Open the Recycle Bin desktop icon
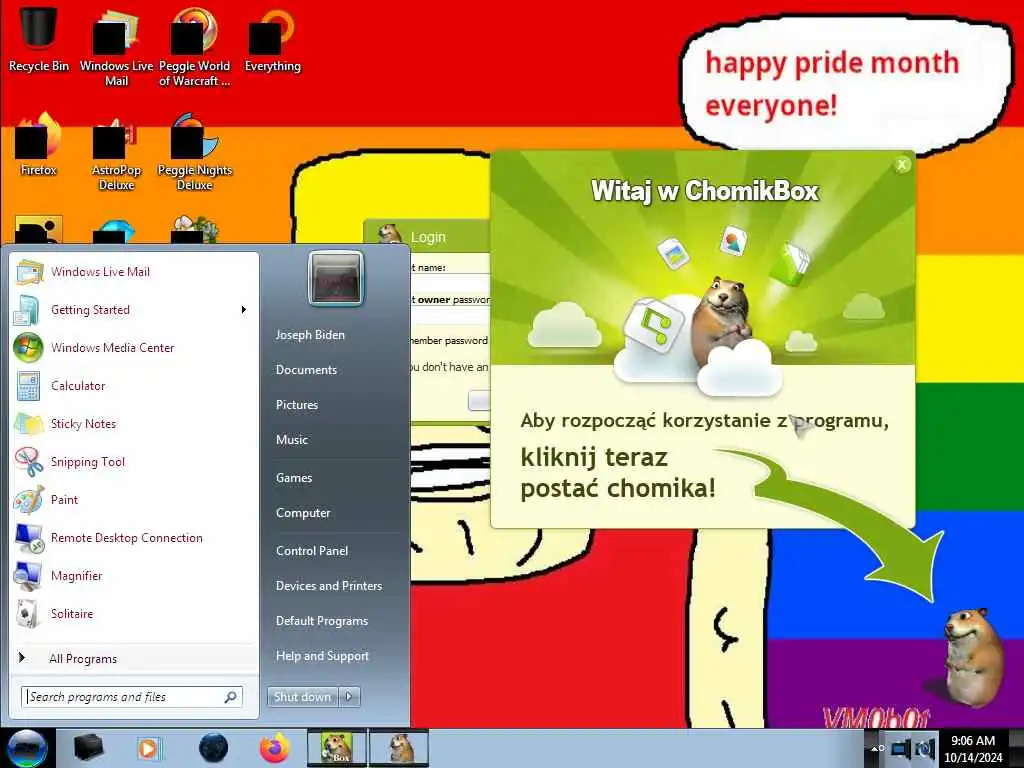Viewport: 1024px width, 768px height. click(39, 39)
